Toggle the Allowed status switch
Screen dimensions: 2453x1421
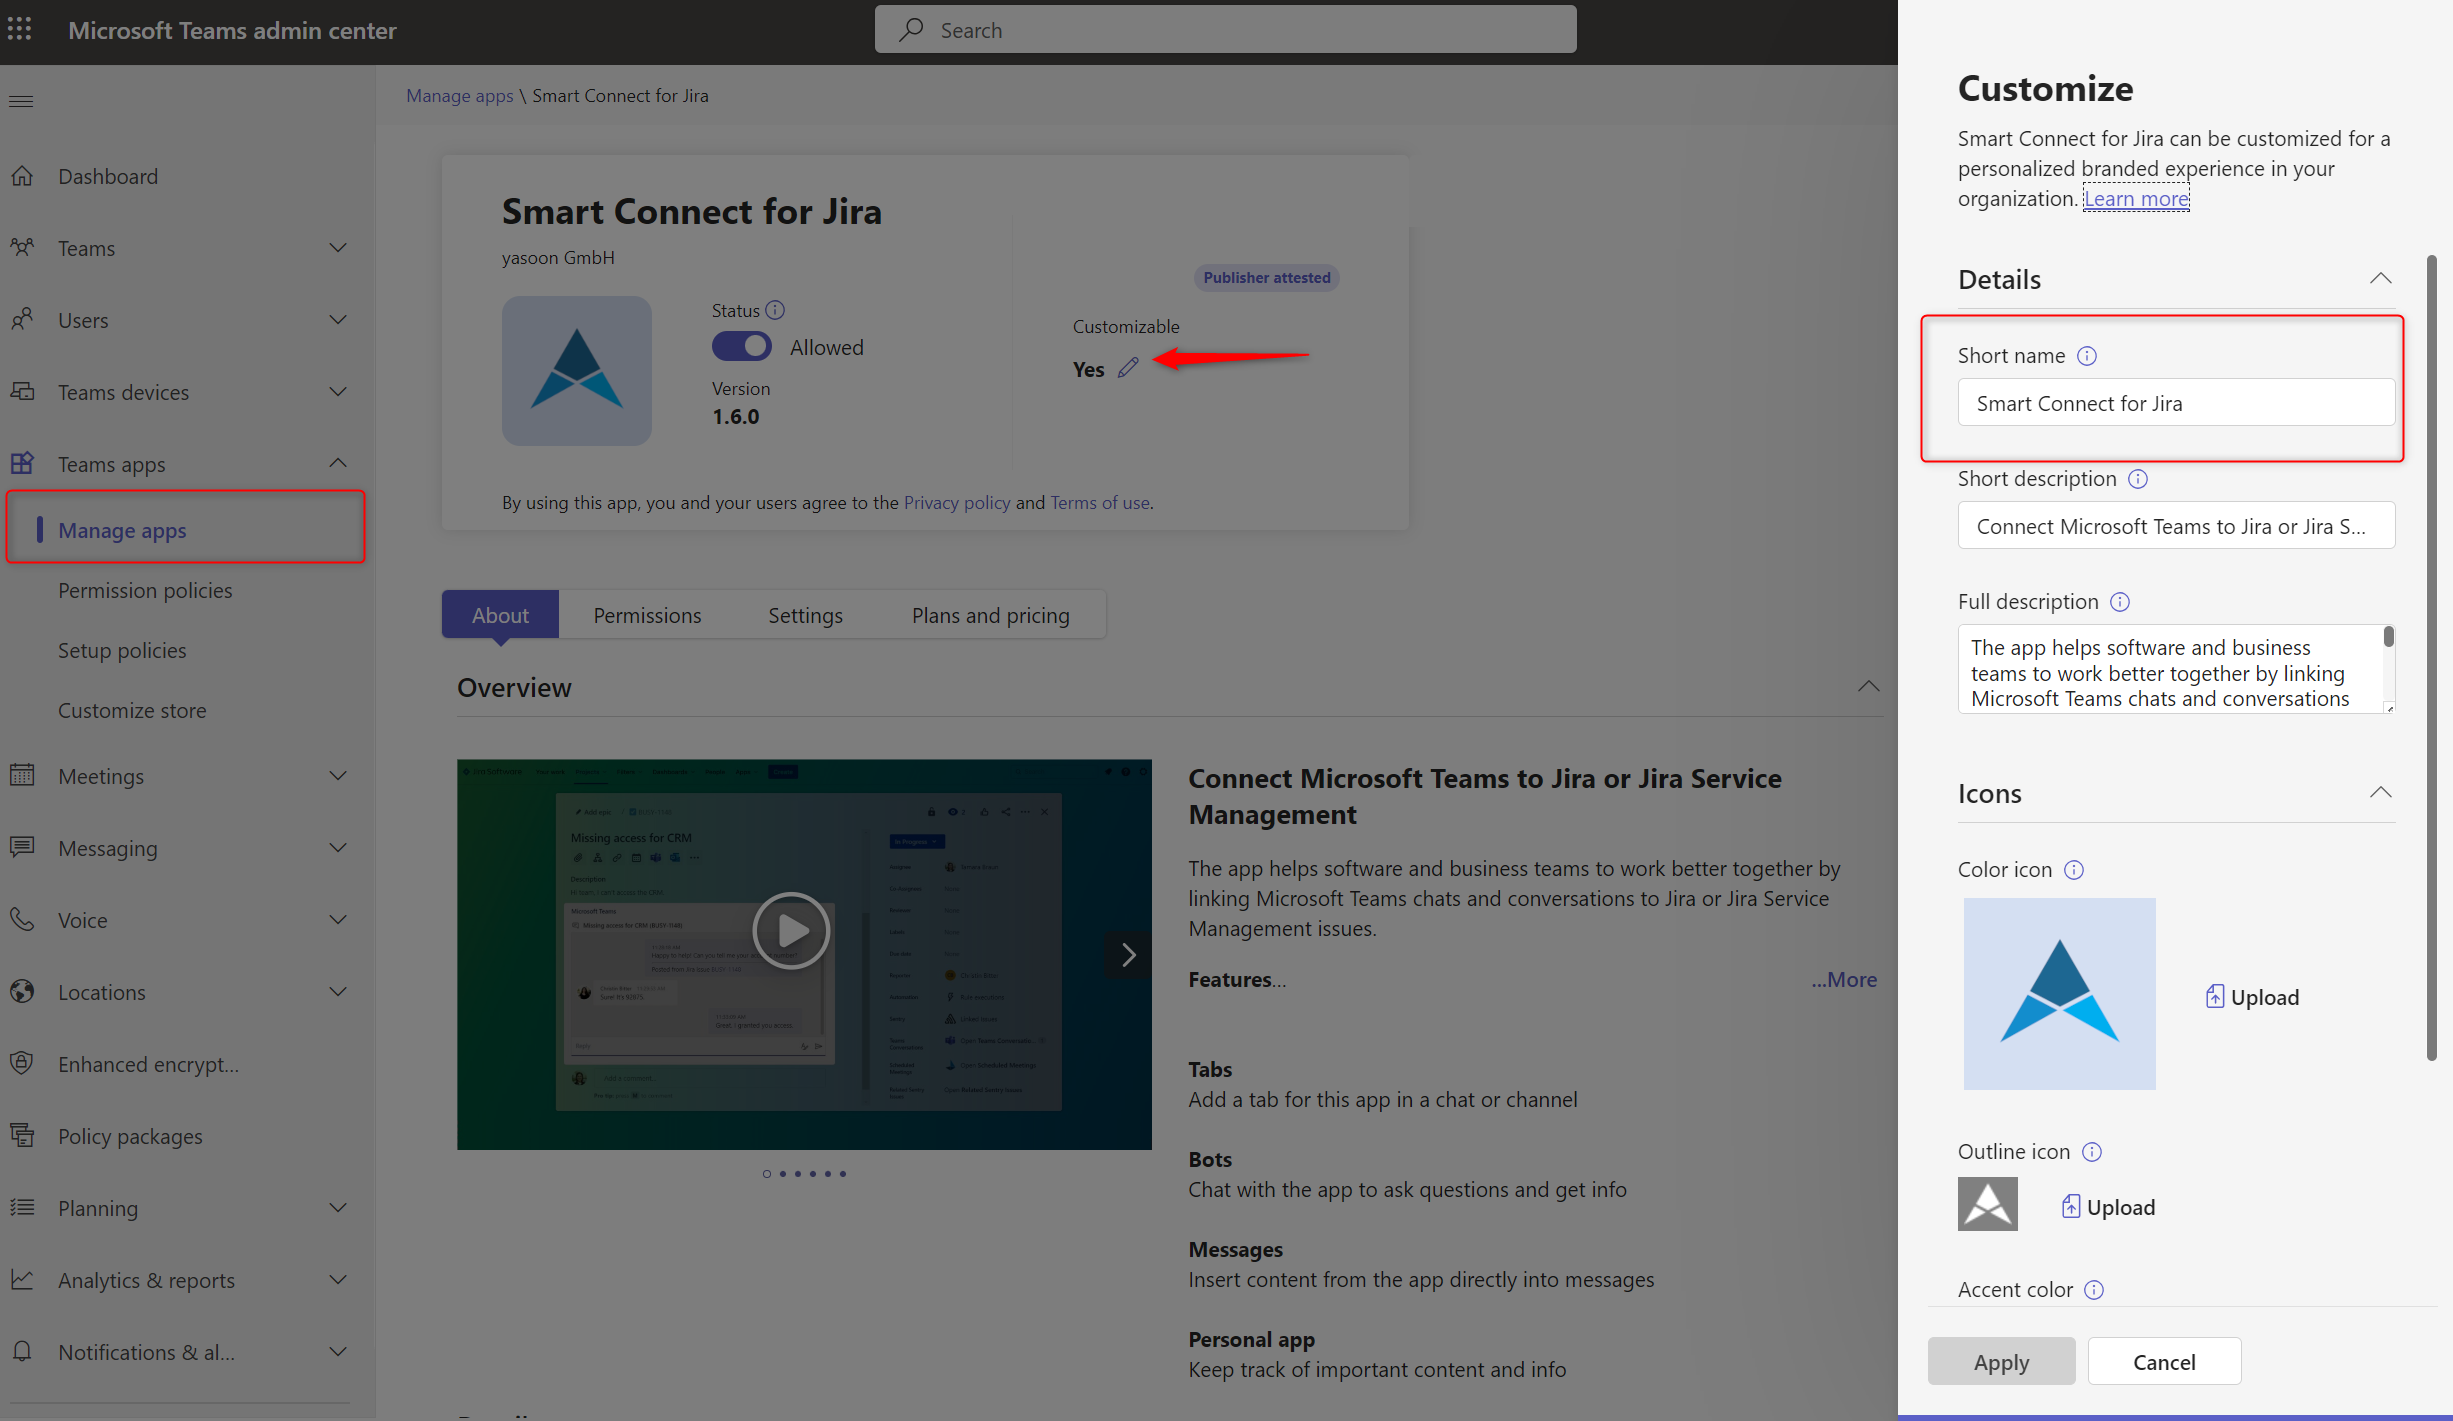741,347
